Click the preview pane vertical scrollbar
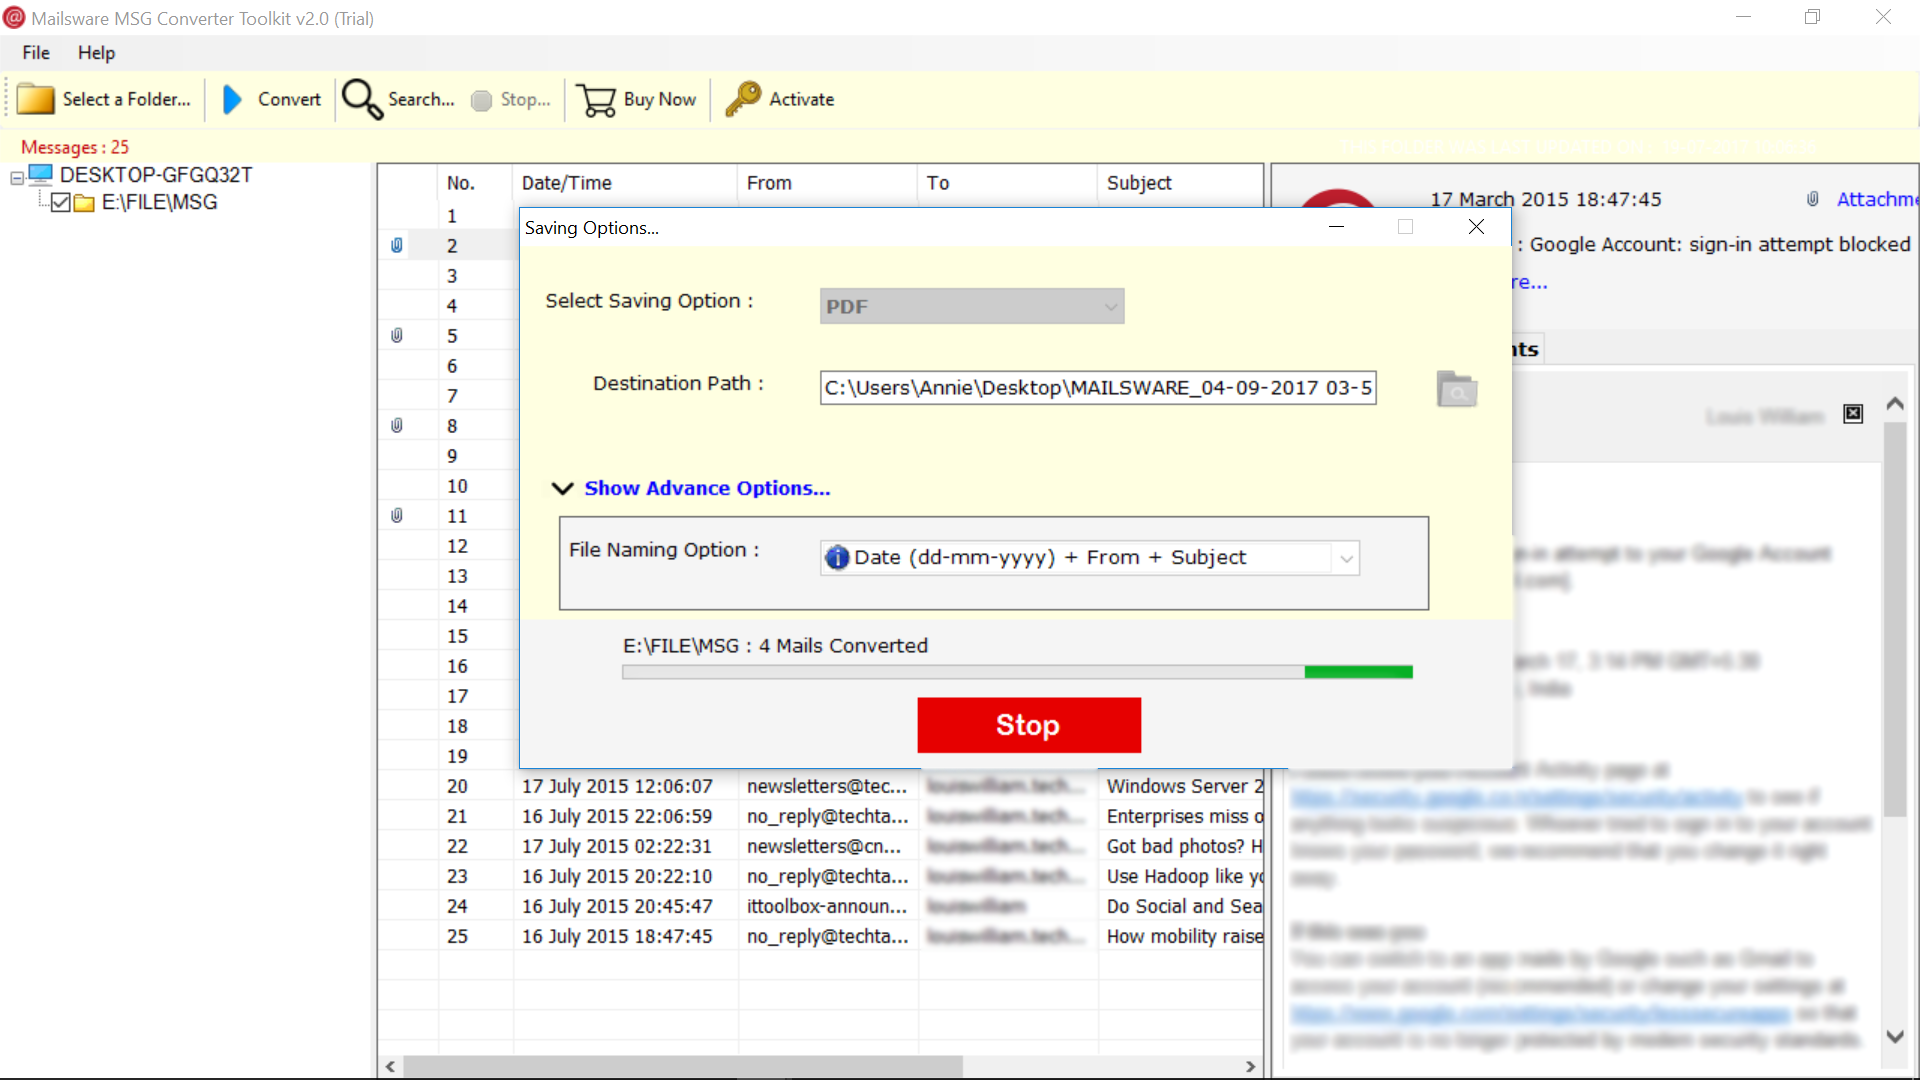This screenshot has height=1080, width=1920. [1895, 620]
